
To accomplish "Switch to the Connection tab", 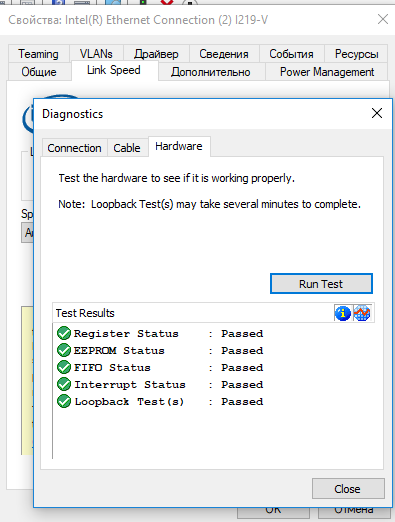I will click(74, 148).
